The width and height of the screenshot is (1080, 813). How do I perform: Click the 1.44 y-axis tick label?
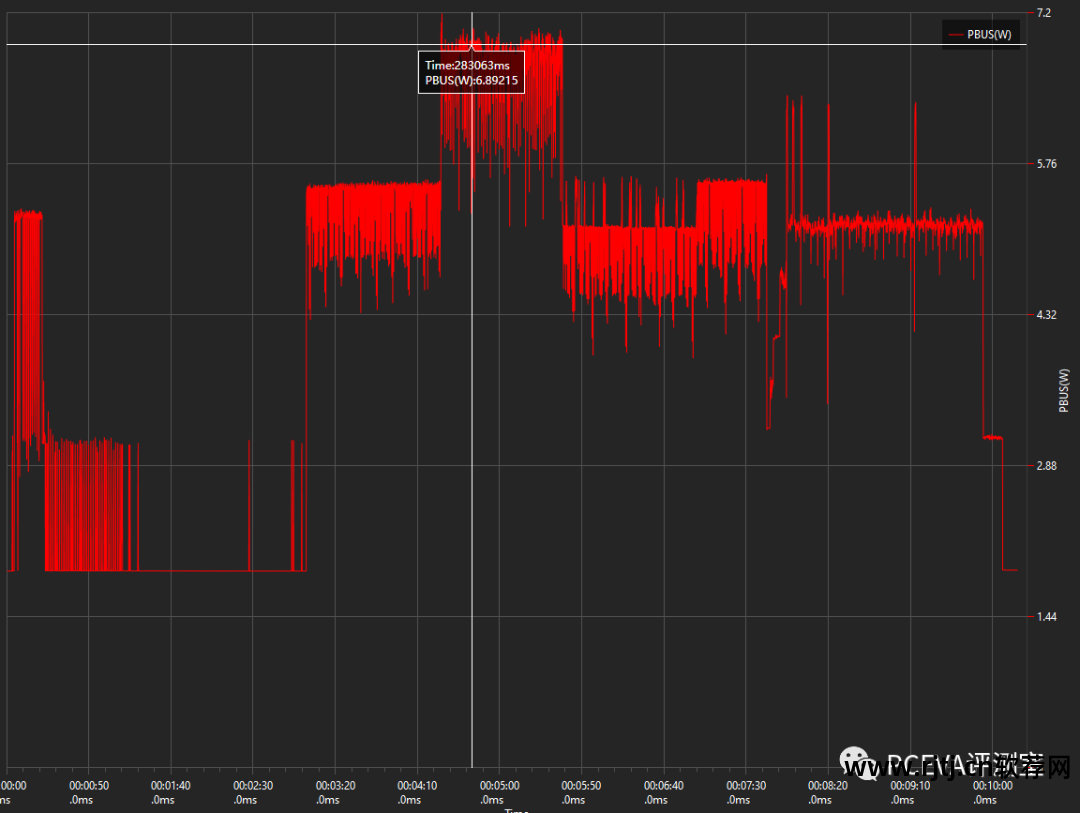1046,617
